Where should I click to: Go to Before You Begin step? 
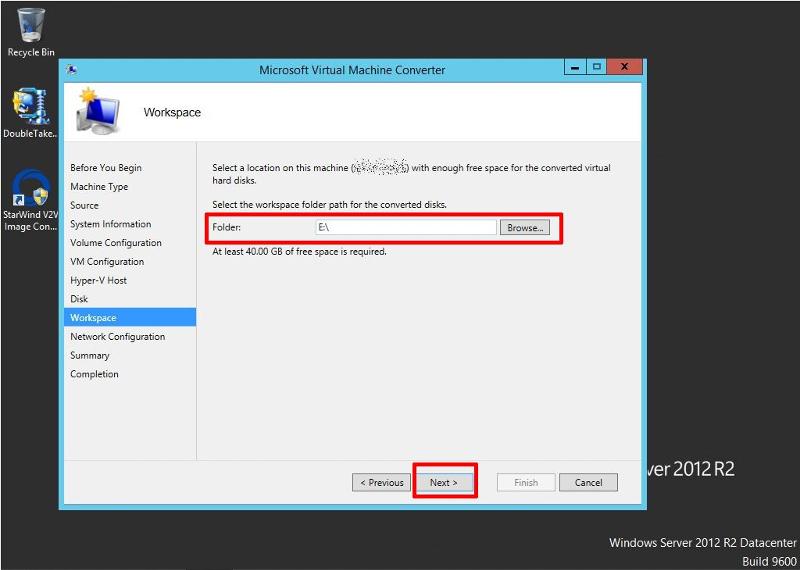[x=106, y=168]
